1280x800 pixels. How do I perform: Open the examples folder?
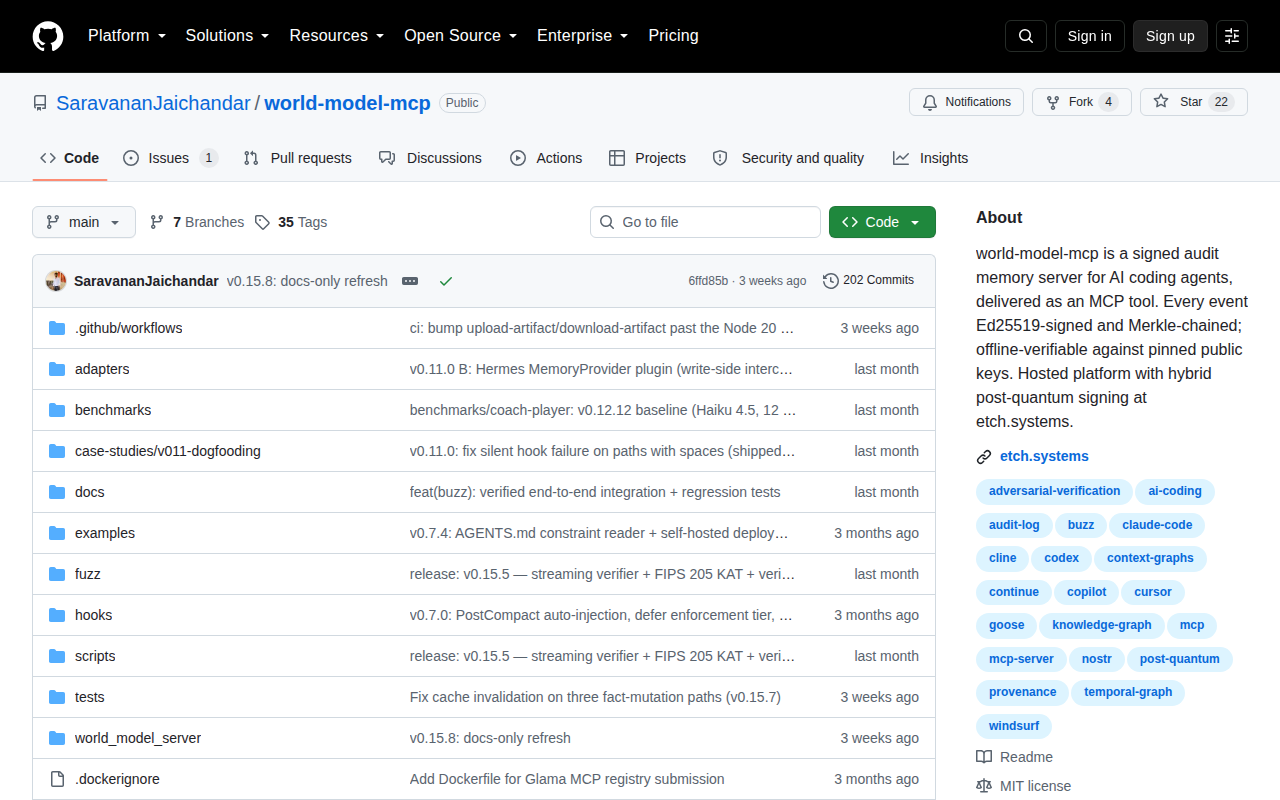[x=105, y=533]
